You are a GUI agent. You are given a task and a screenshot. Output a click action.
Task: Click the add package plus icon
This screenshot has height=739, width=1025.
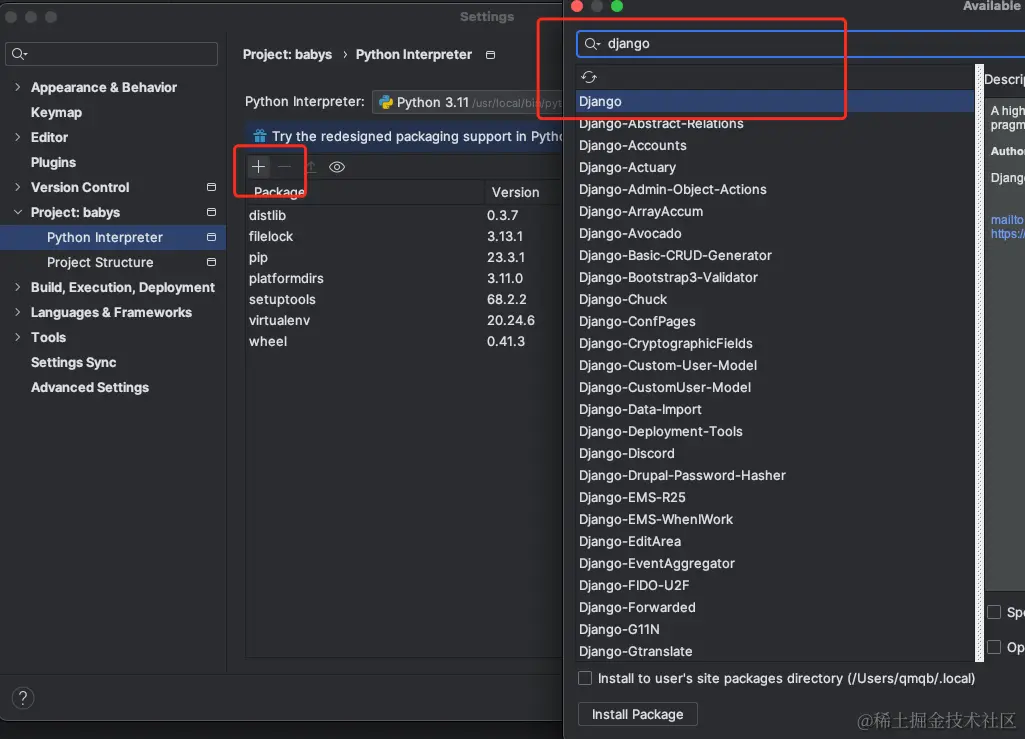coord(258,167)
